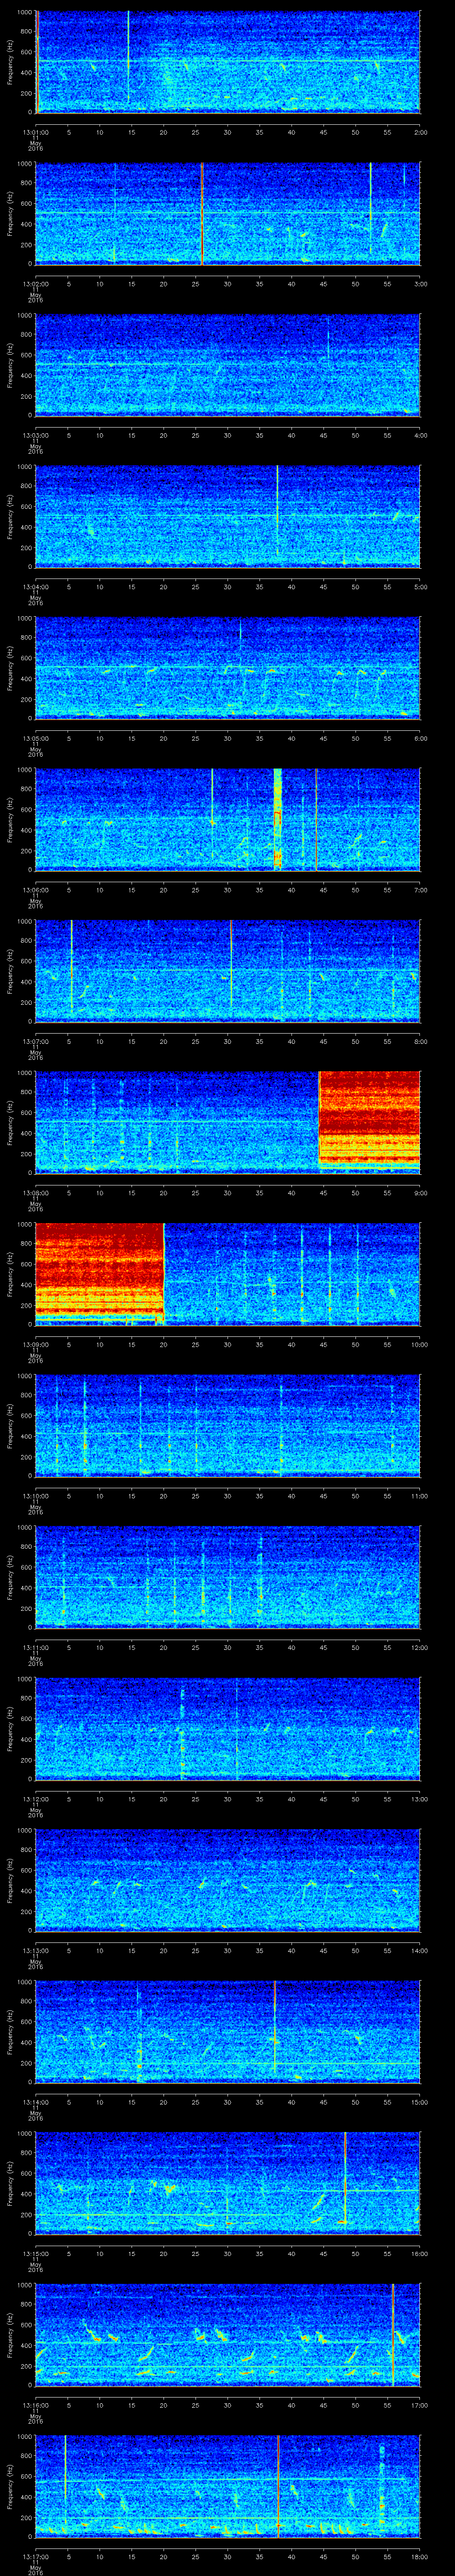Click the red vertical spike in the 13:02:00 panel
Image resolution: width=455 pixels, height=2576 pixels.
[x=202, y=214]
